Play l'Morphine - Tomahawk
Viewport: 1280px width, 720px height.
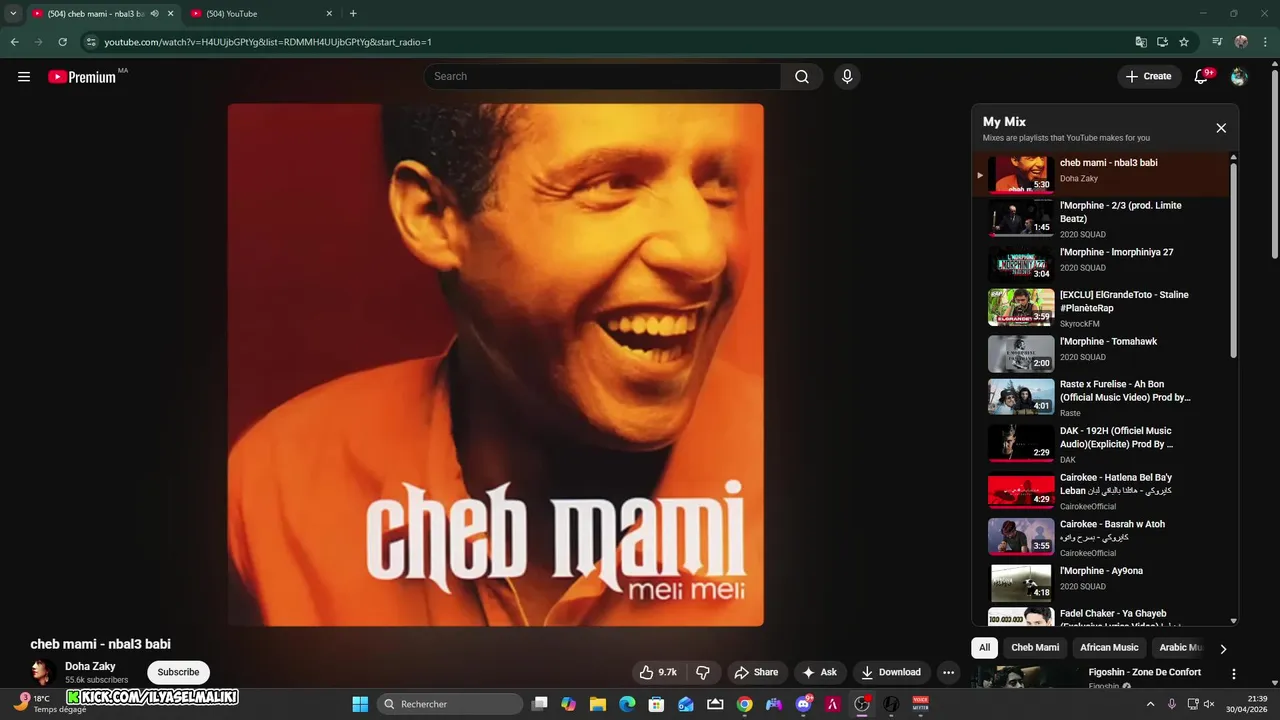pos(1100,353)
